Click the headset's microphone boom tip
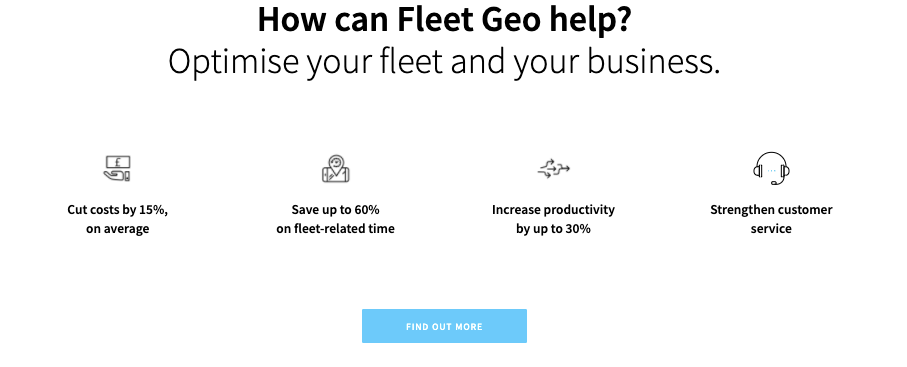This screenshot has height=367, width=907. pos(775,183)
